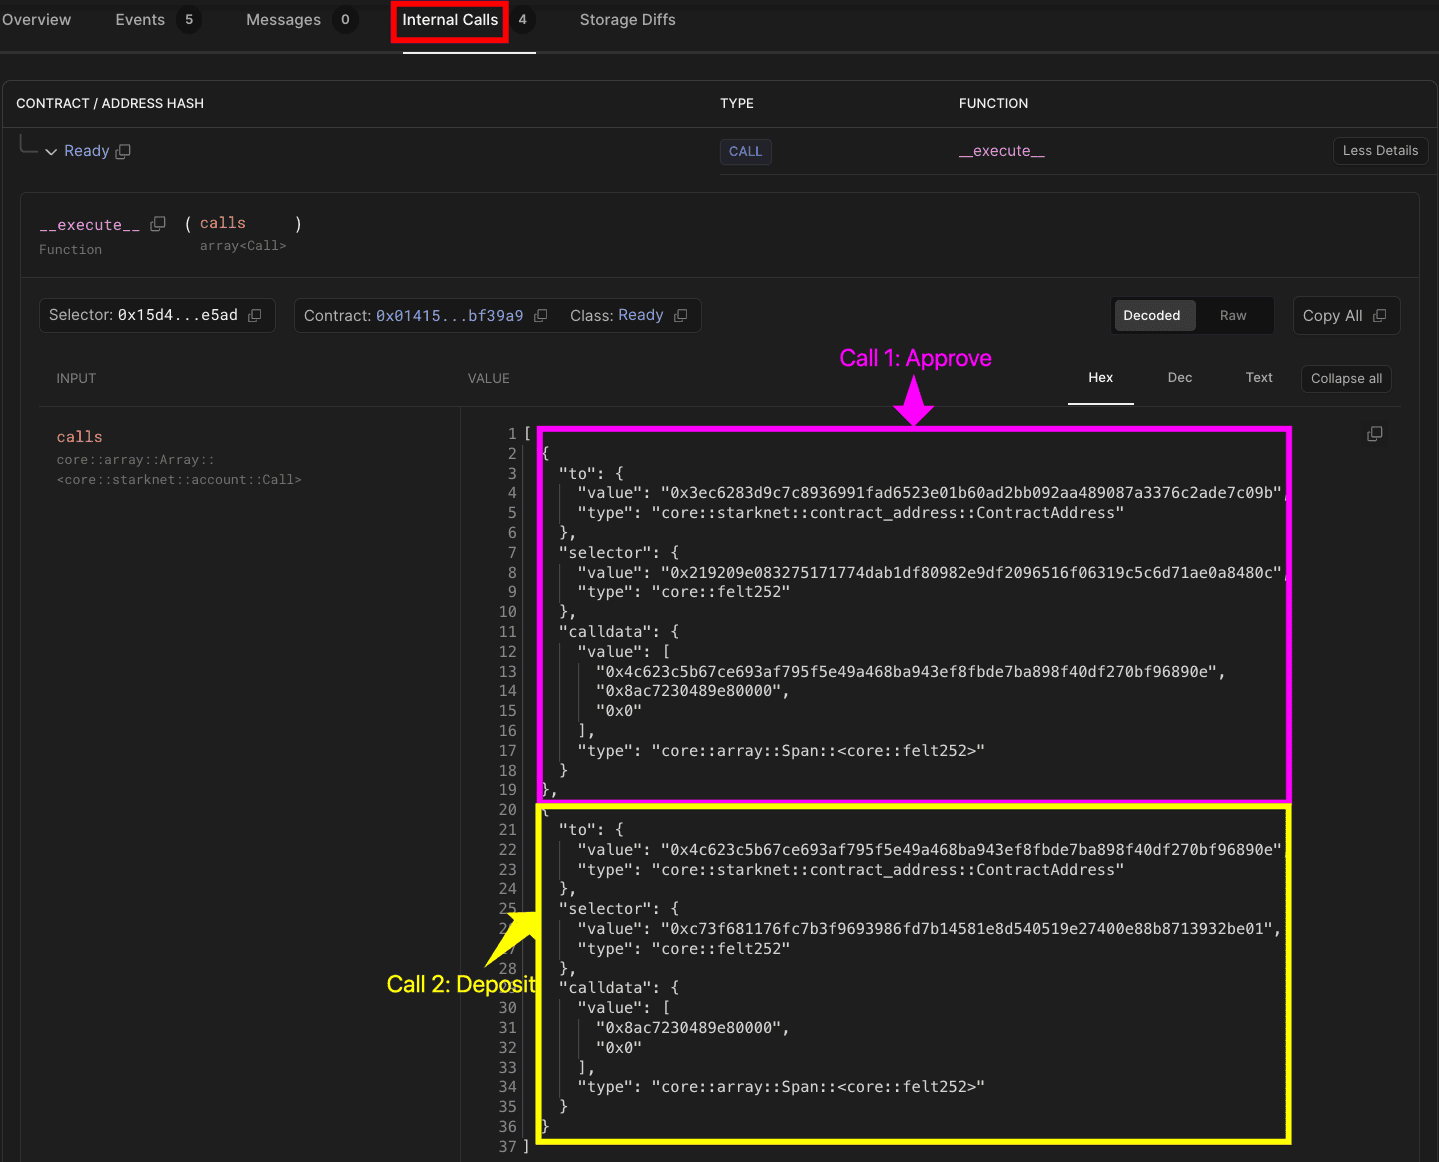1439x1162 pixels.
Task: Open contract 0x01415...bf39a9 link
Action: click(x=449, y=316)
